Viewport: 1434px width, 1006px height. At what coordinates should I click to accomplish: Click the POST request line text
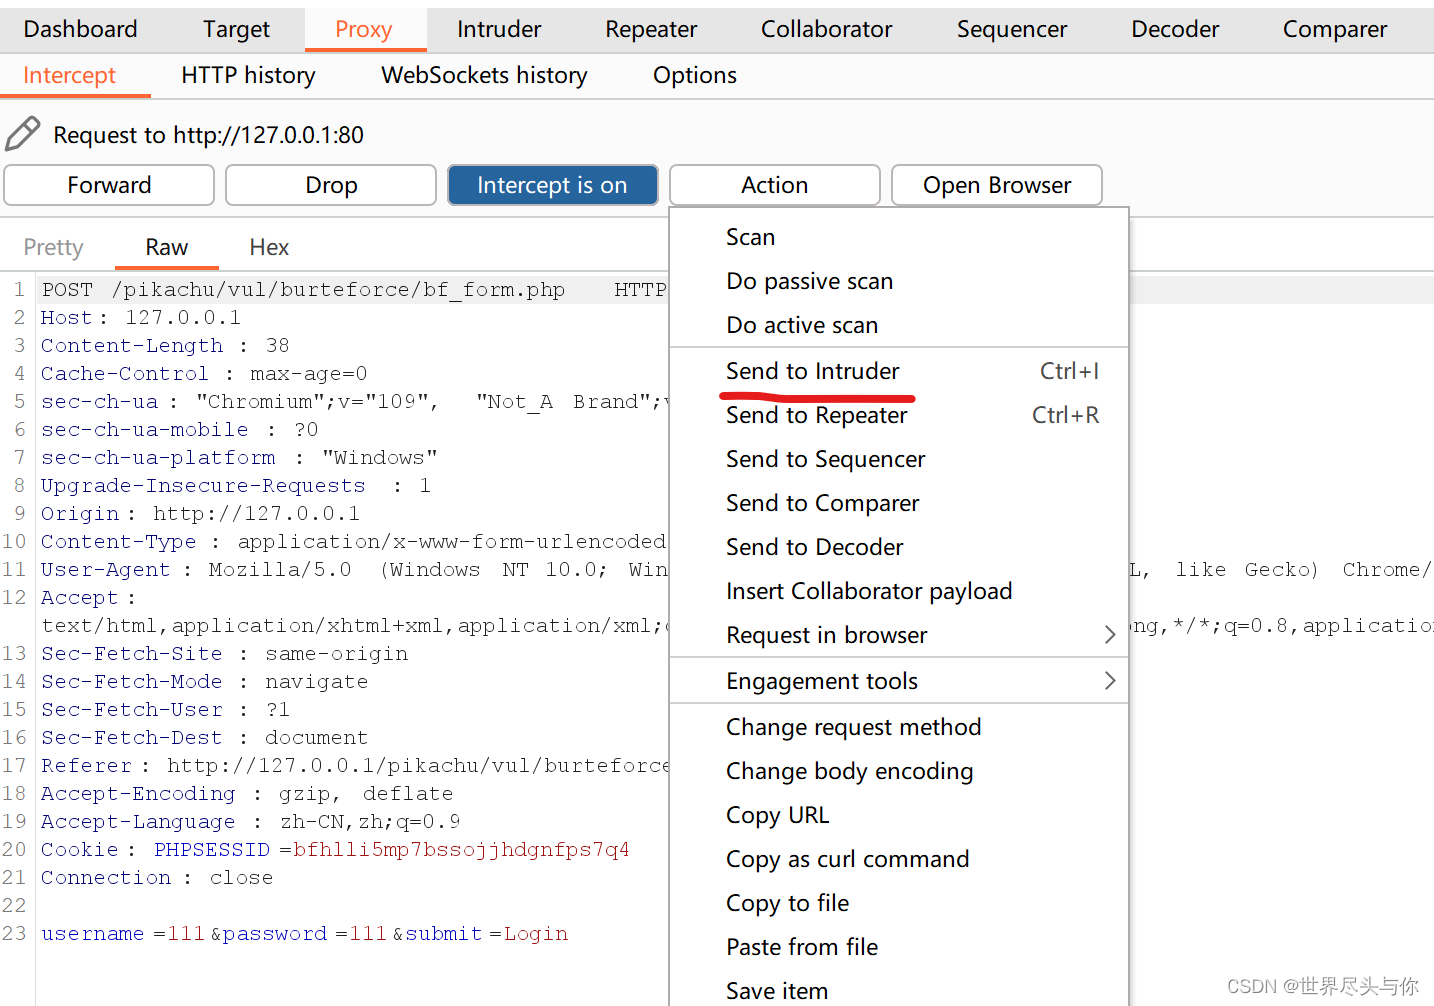coord(354,290)
